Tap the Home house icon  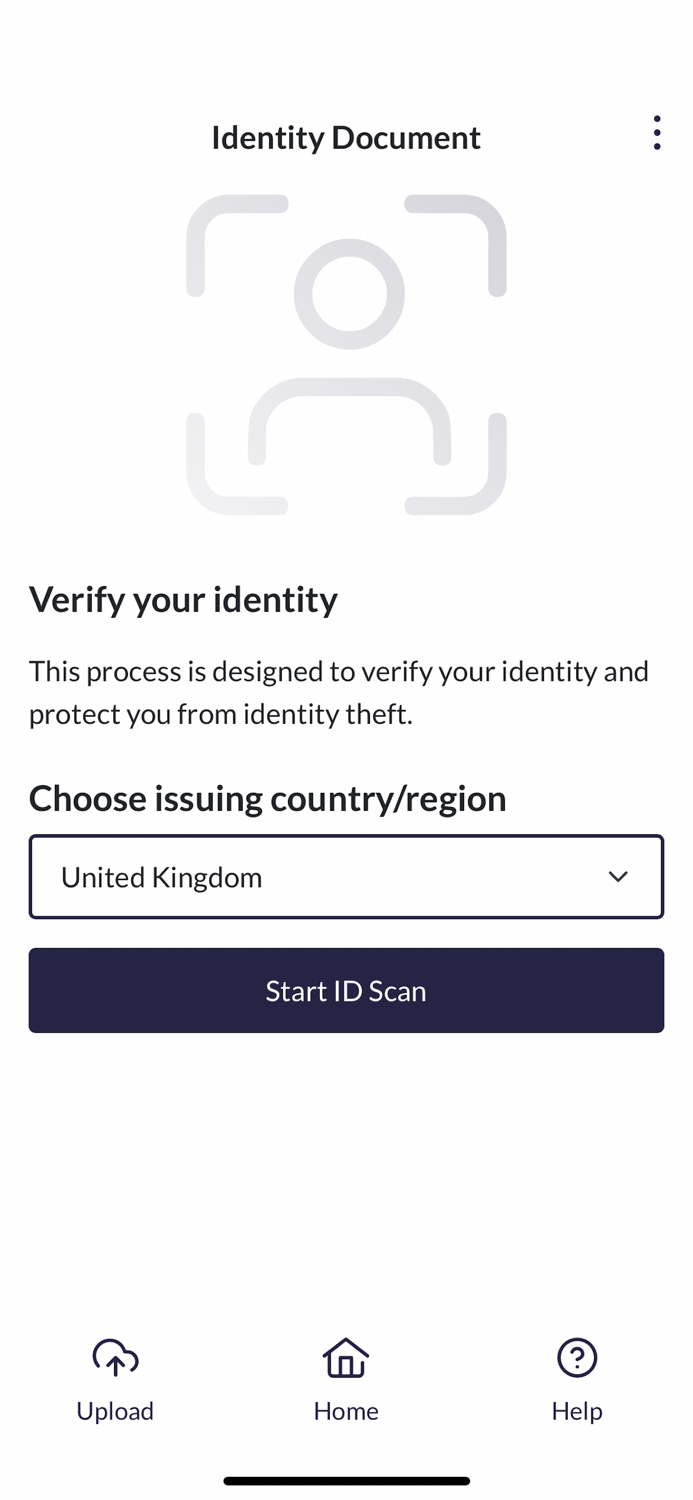(346, 1357)
